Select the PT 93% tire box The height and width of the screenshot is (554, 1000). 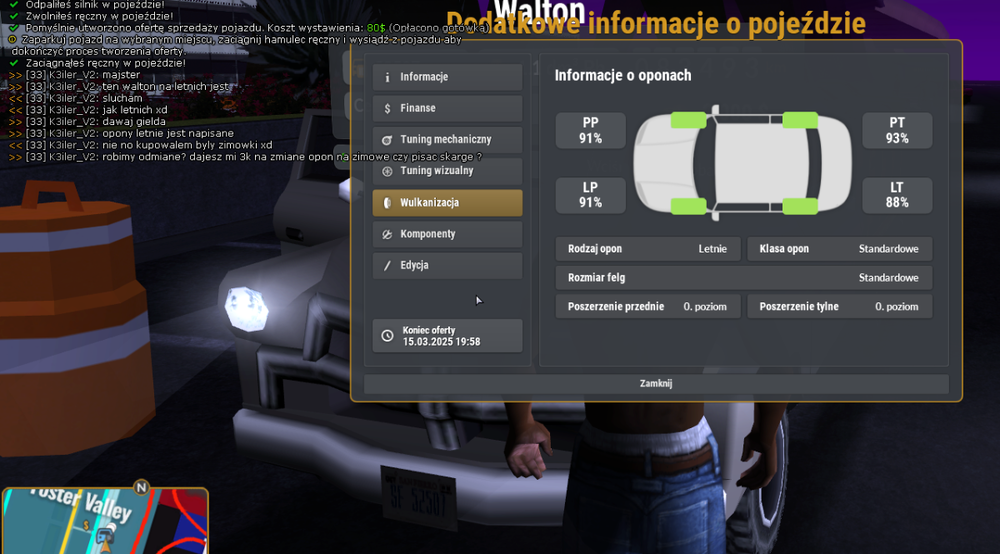pyautogui.click(x=897, y=131)
